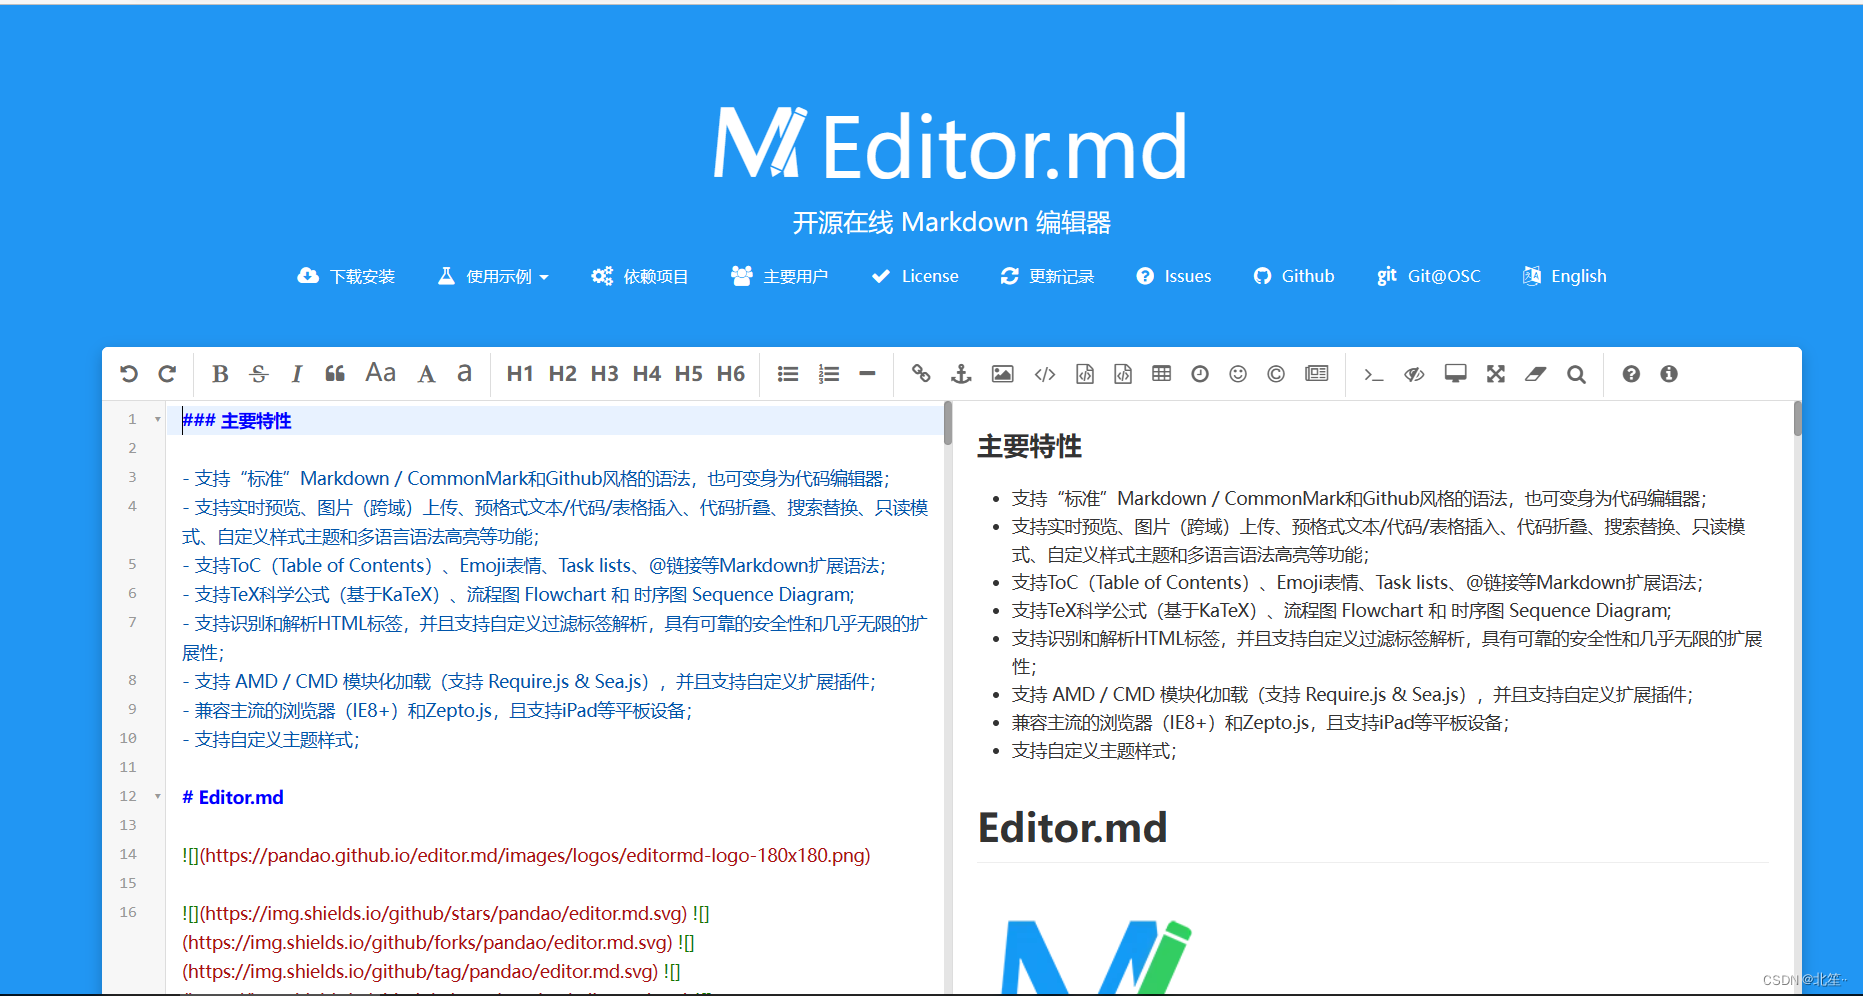Click the logo image in preview pane
The width and height of the screenshot is (1863, 996).
(x=1096, y=957)
